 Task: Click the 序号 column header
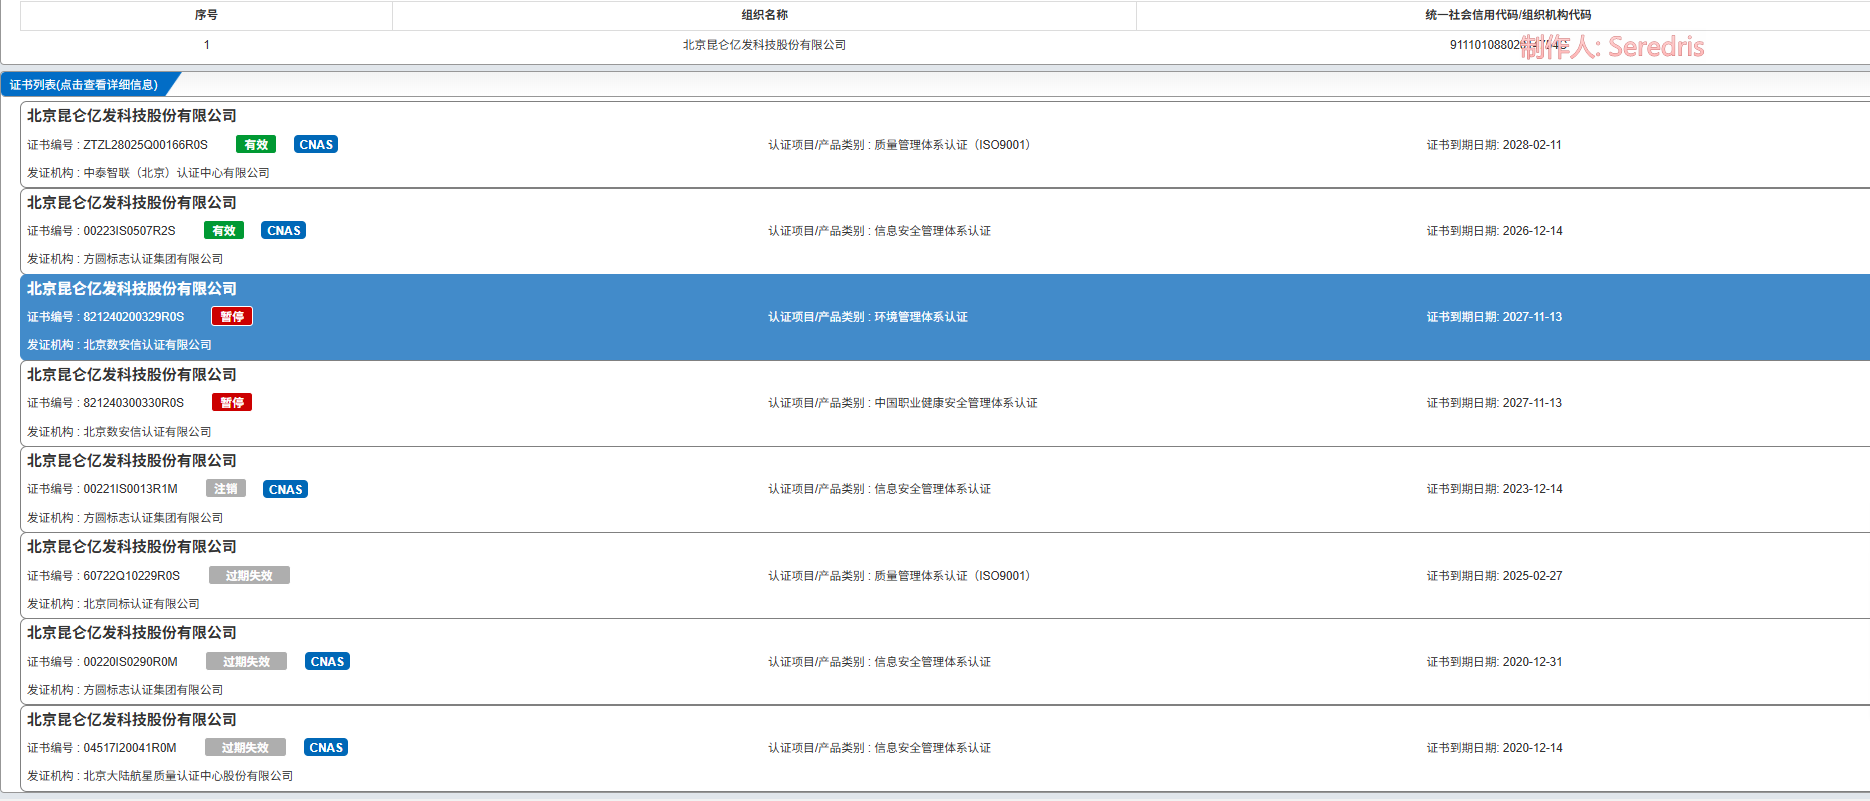click(206, 15)
